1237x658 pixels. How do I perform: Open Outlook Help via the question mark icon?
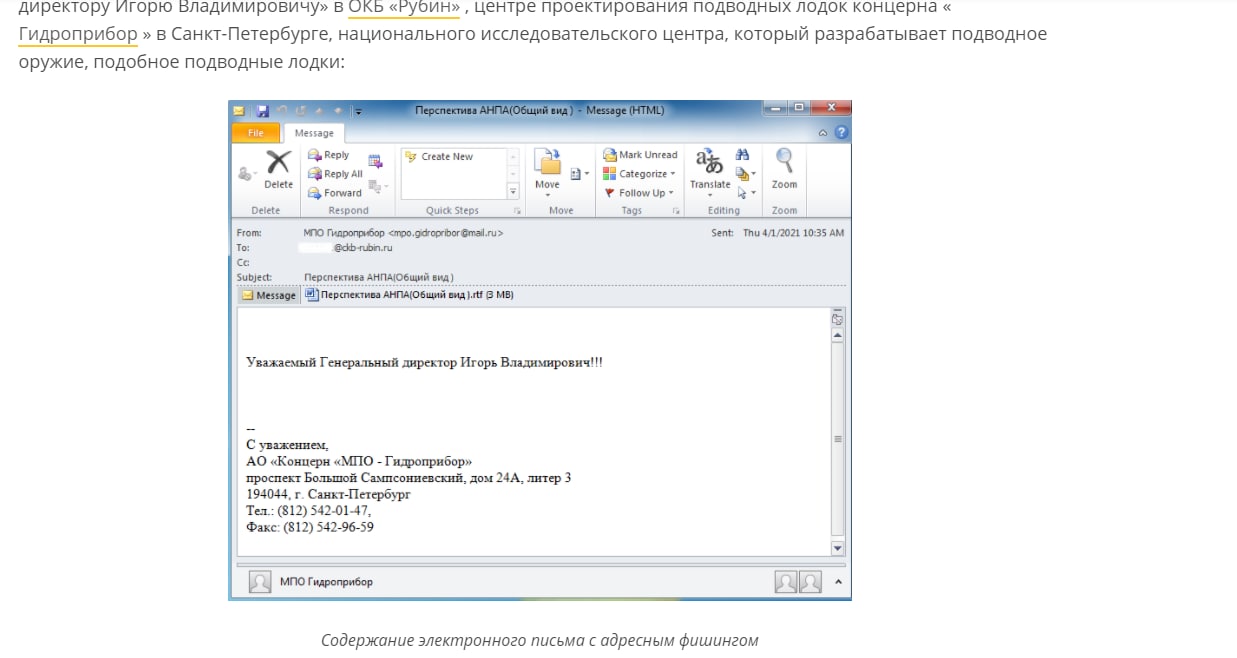842,132
